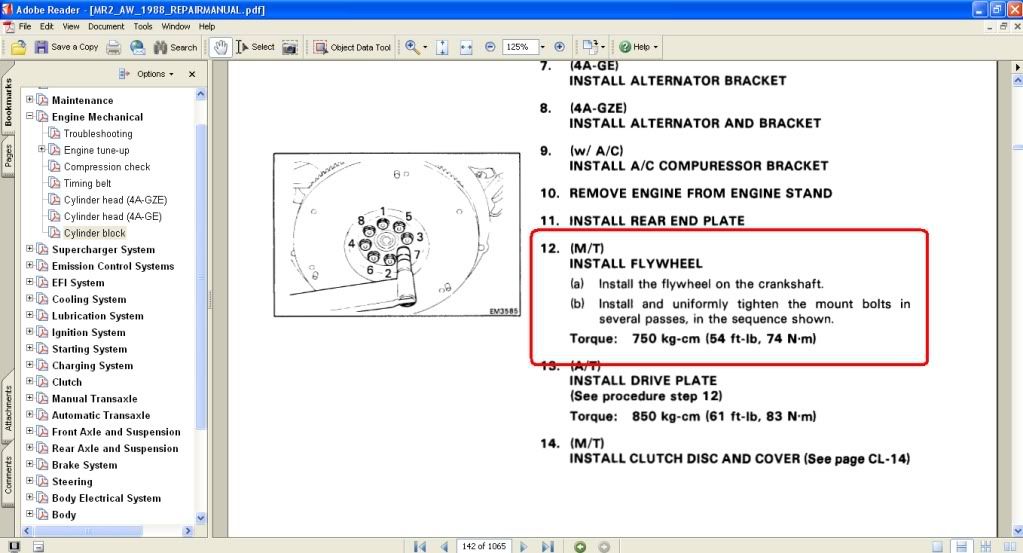This screenshot has height=553, width=1023.
Task: Print the document with the printer icon
Action: (x=114, y=47)
